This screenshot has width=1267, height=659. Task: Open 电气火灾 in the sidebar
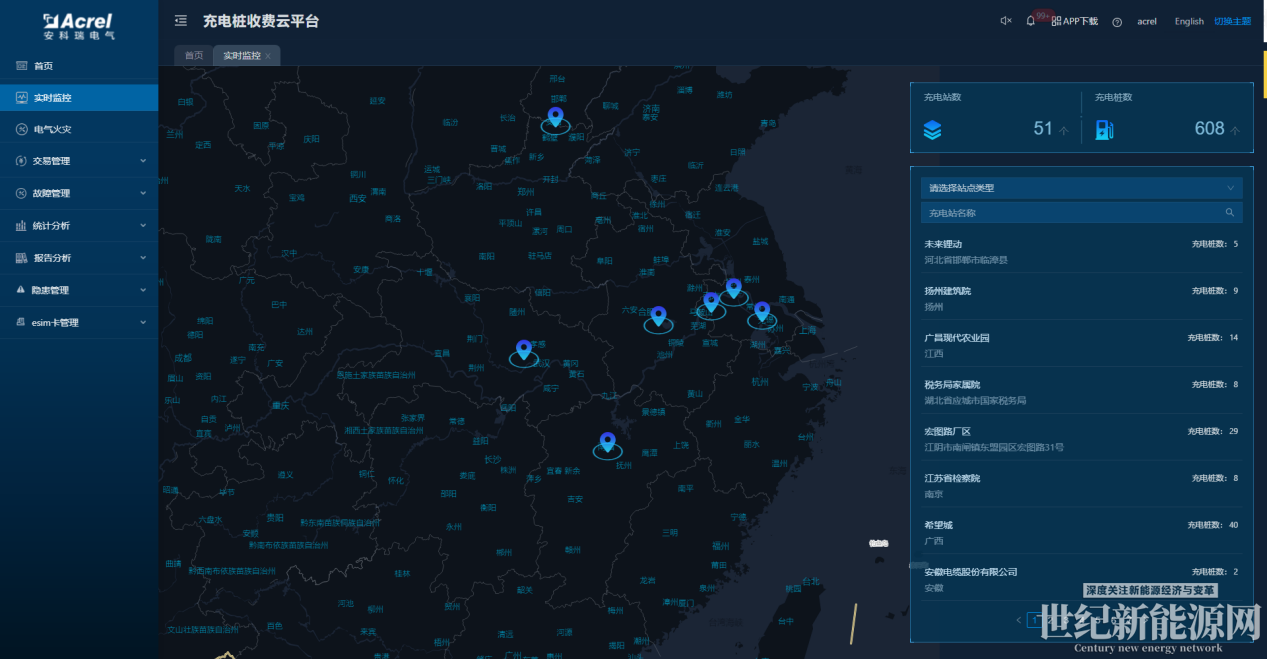coord(52,129)
